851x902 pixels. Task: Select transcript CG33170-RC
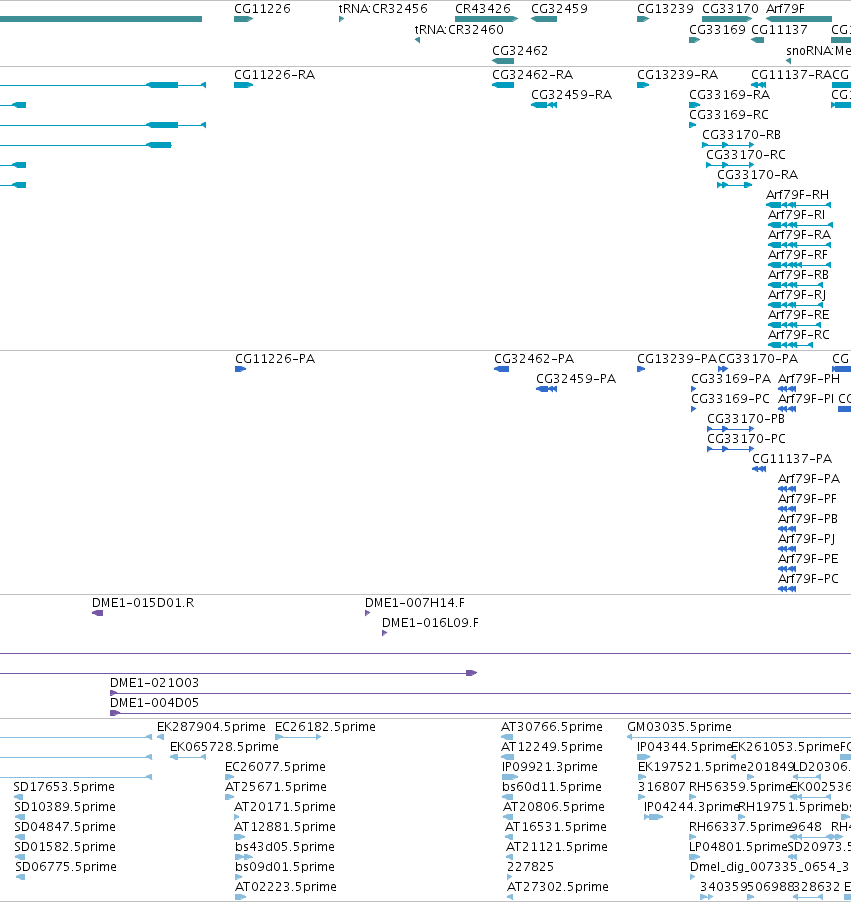(x=730, y=165)
